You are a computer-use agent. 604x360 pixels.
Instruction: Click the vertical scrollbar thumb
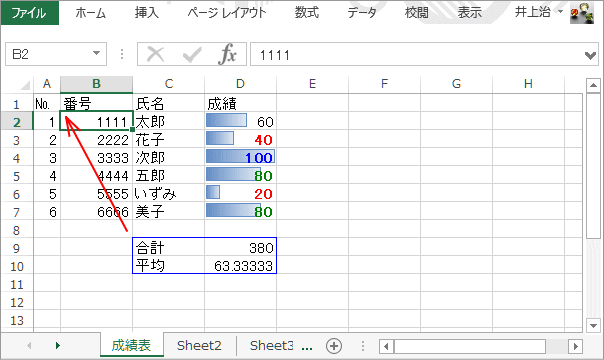pos(593,166)
